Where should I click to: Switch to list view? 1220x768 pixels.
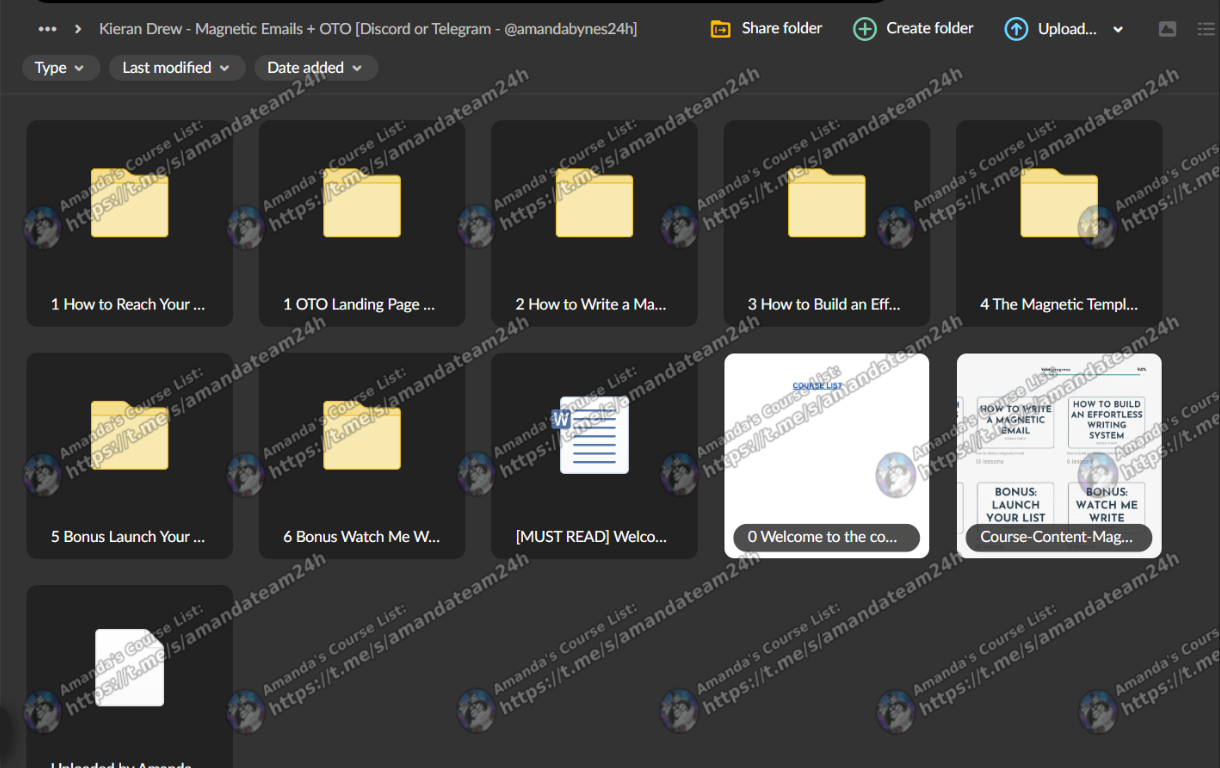[x=1206, y=29]
